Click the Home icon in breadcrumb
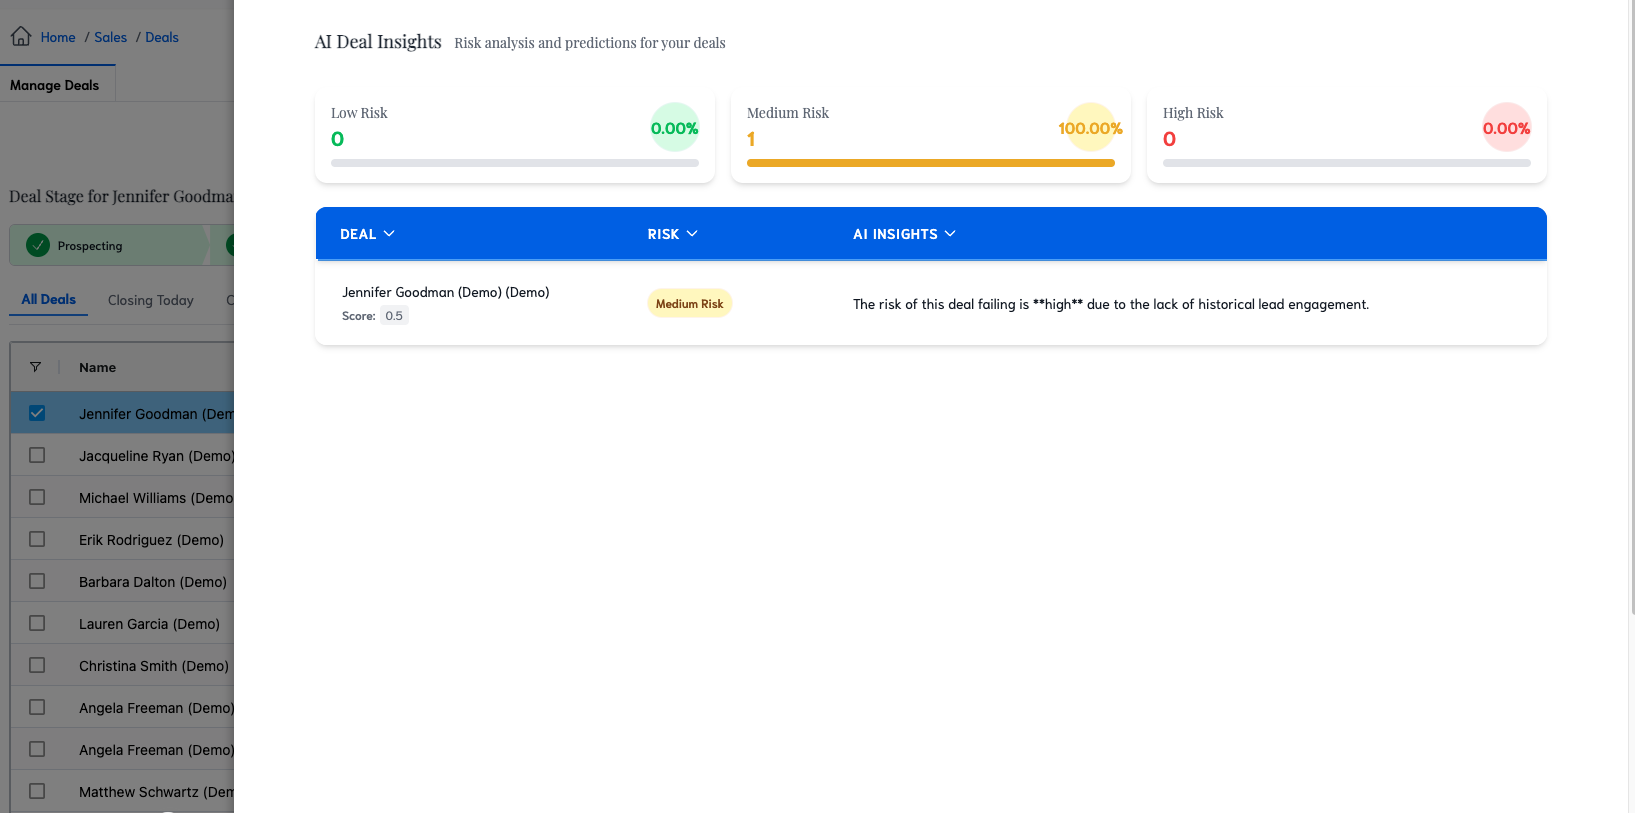 point(21,37)
